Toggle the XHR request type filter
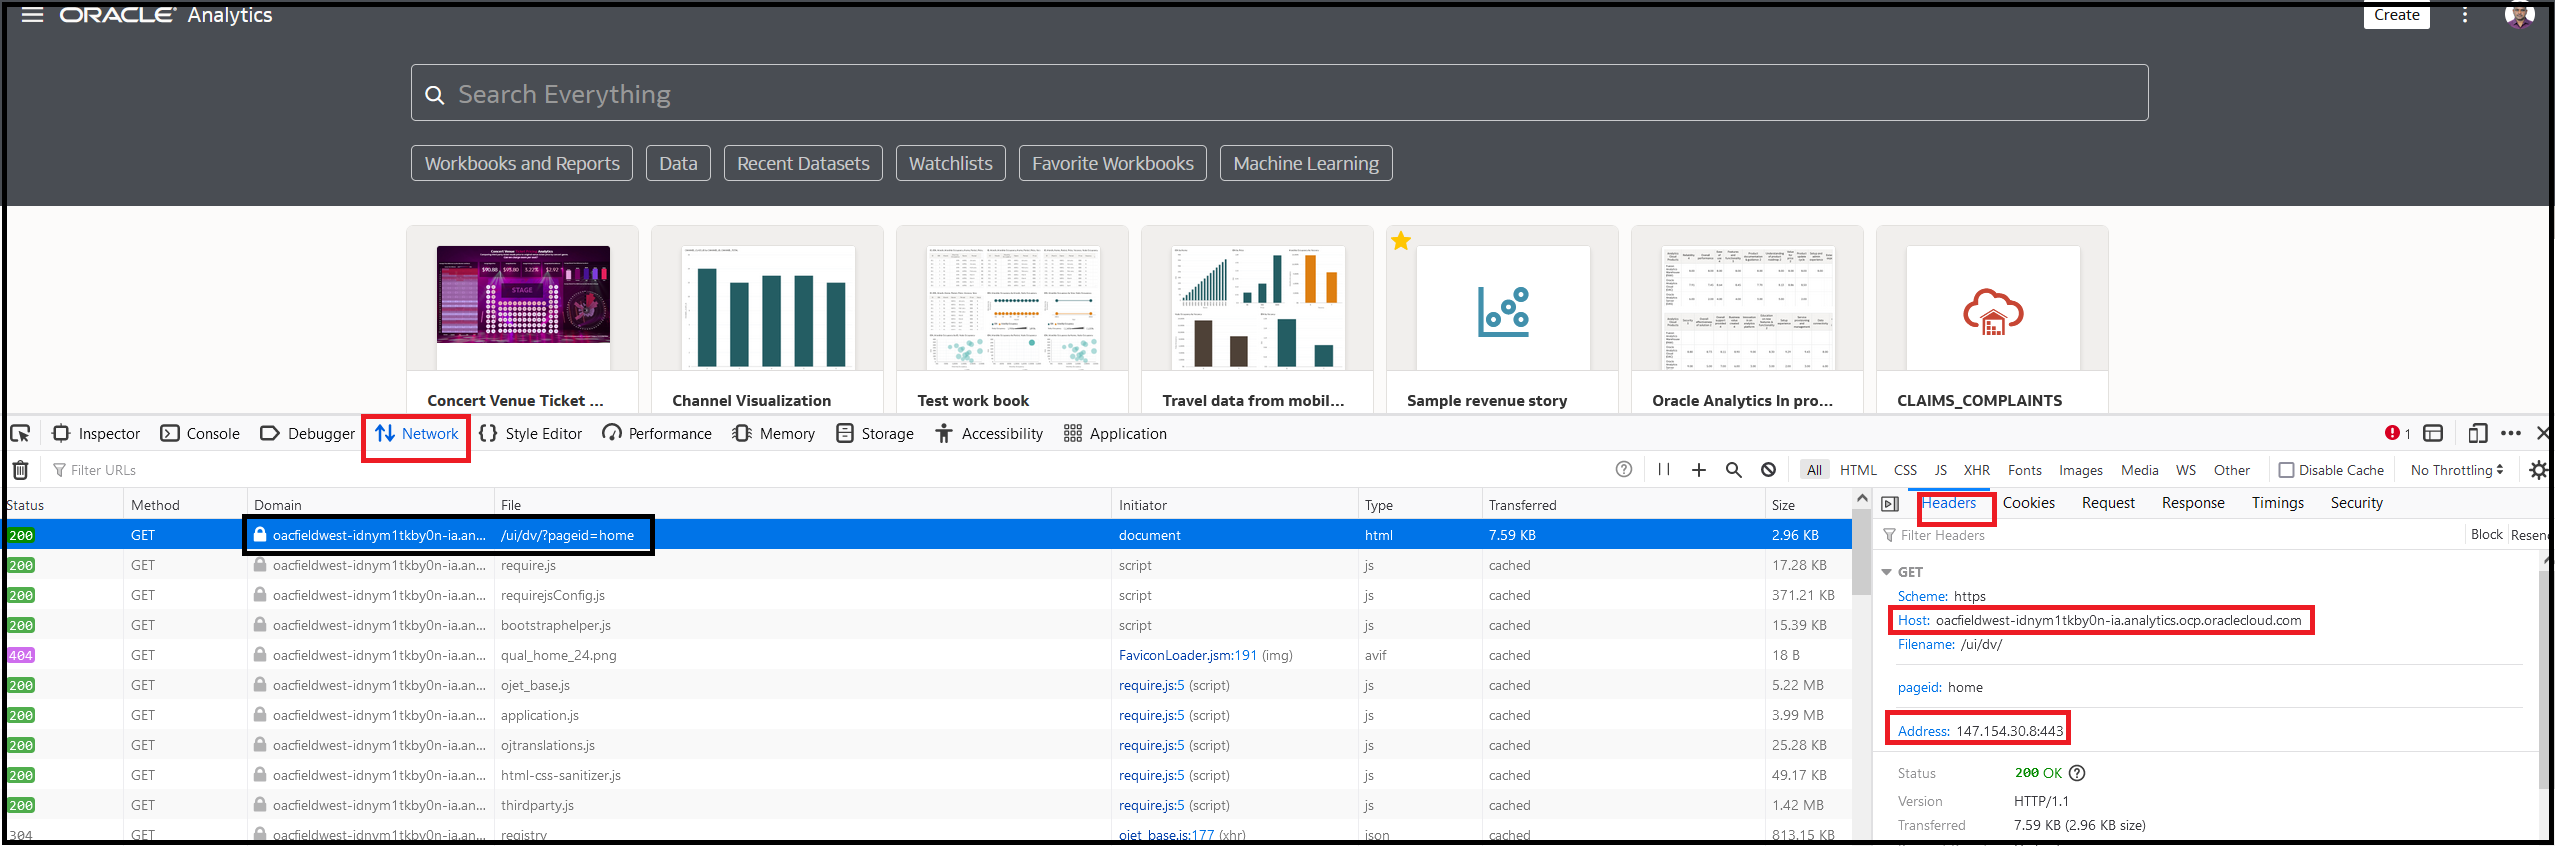 [1976, 470]
